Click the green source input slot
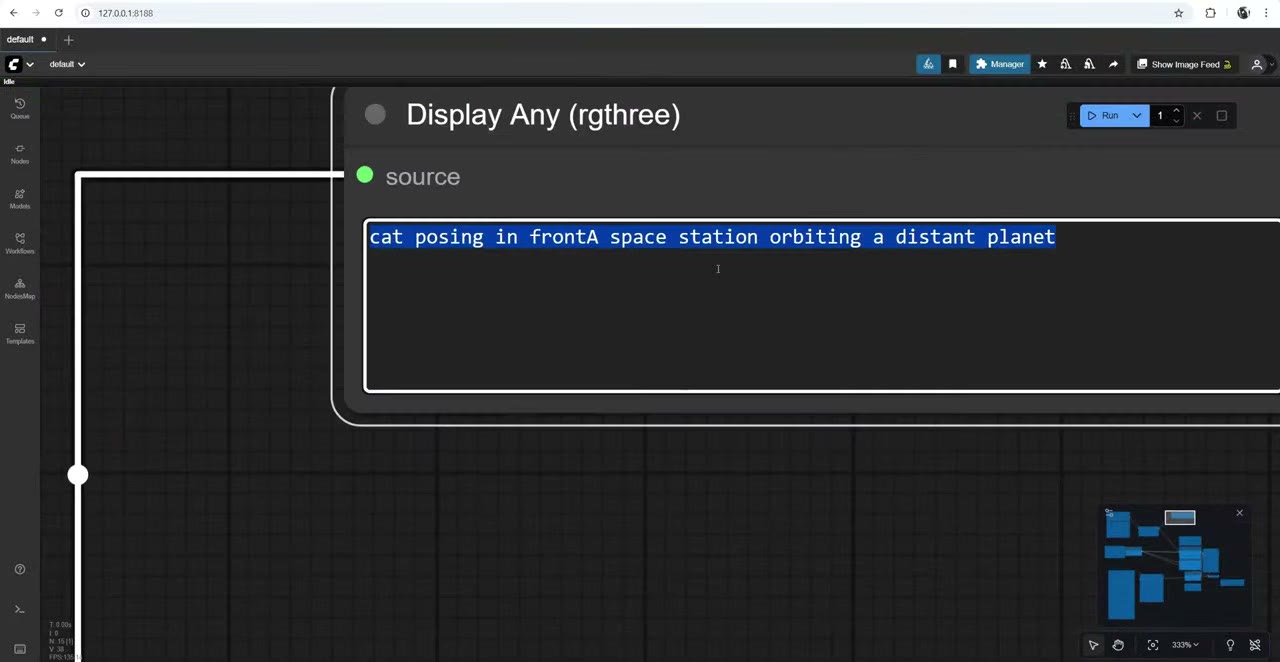Image resolution: width=1280 pixels, height=662 pixels. (364, 176)
